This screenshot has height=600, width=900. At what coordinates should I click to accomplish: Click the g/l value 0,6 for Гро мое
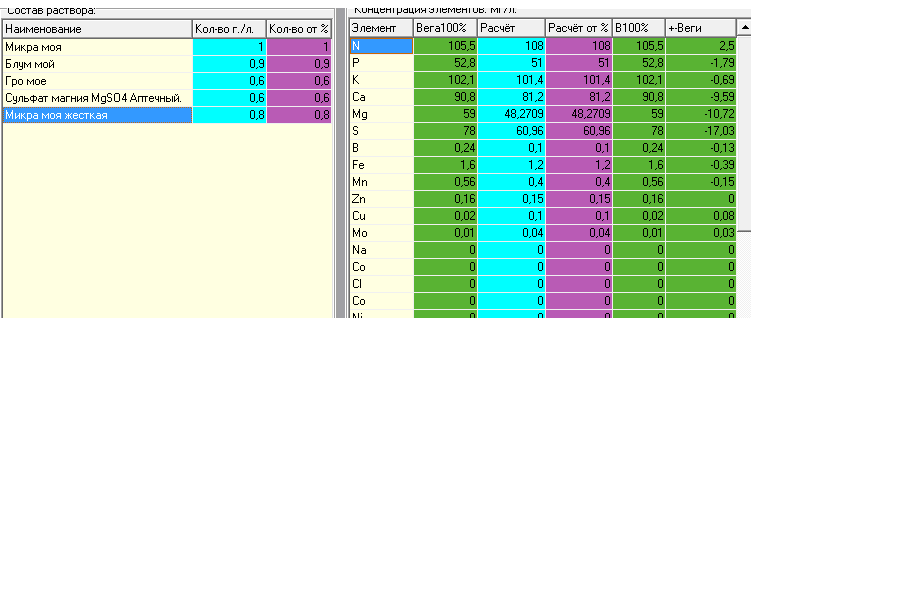229,81
